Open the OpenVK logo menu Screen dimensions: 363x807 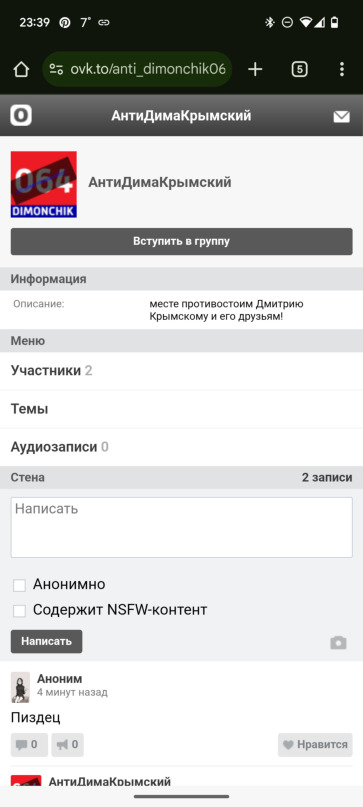pos(21,115)
